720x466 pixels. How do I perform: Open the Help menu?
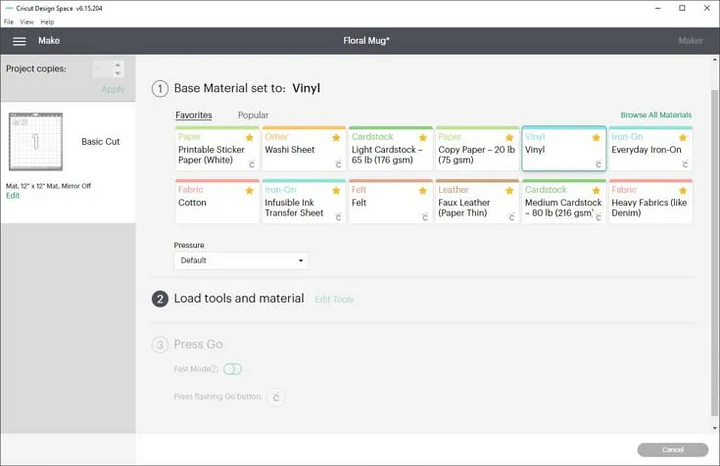pyautogui.click(x=47, y=22)
